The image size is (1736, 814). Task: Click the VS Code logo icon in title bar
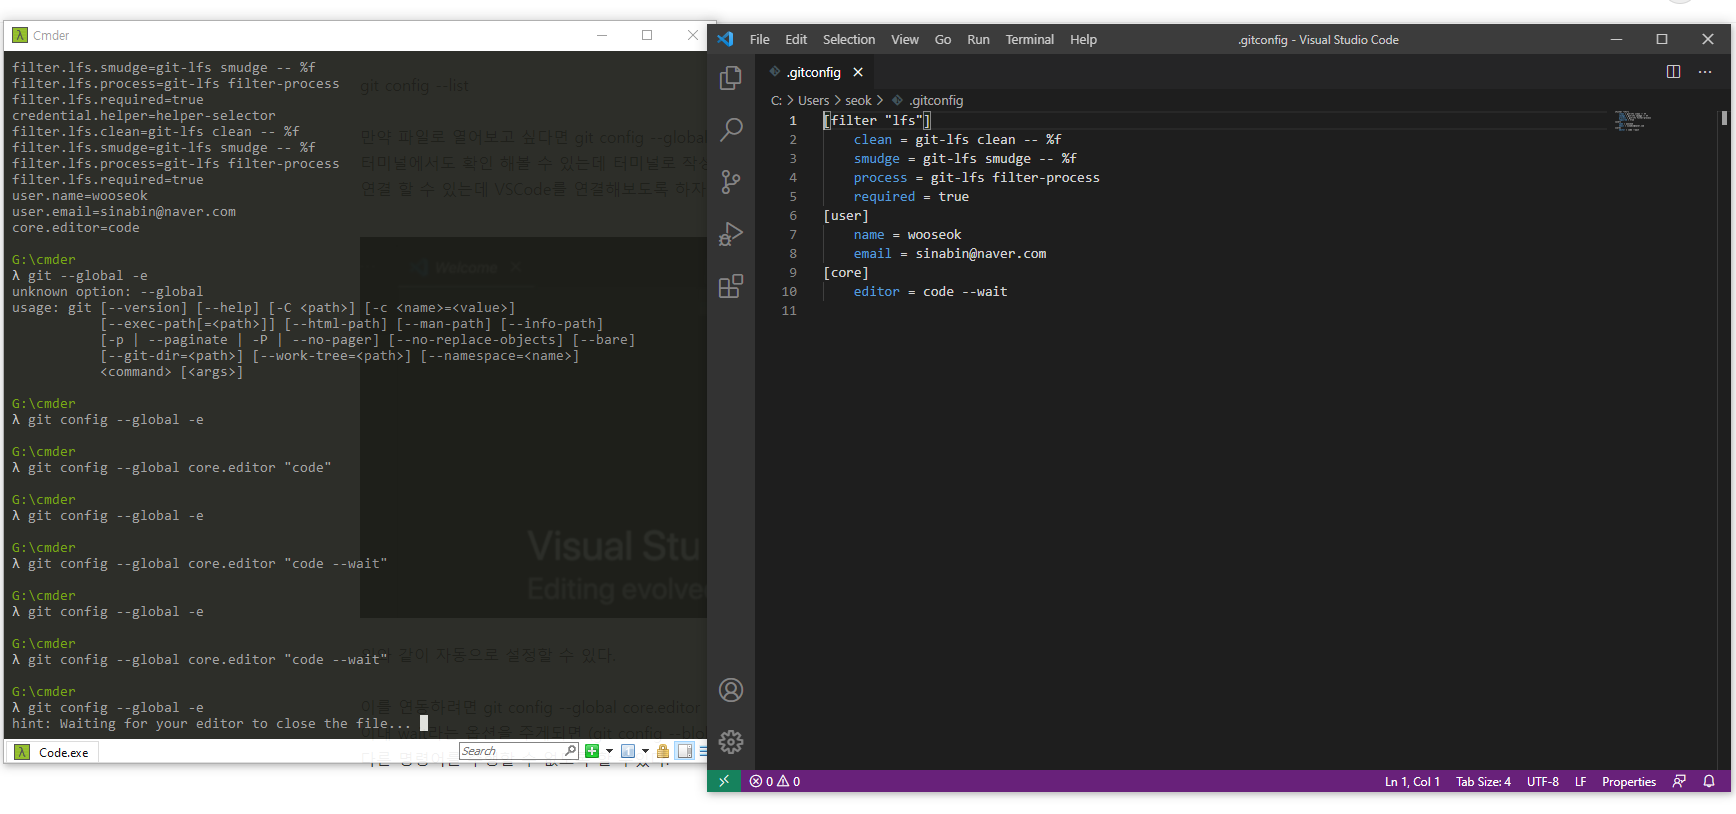[726, 39]
